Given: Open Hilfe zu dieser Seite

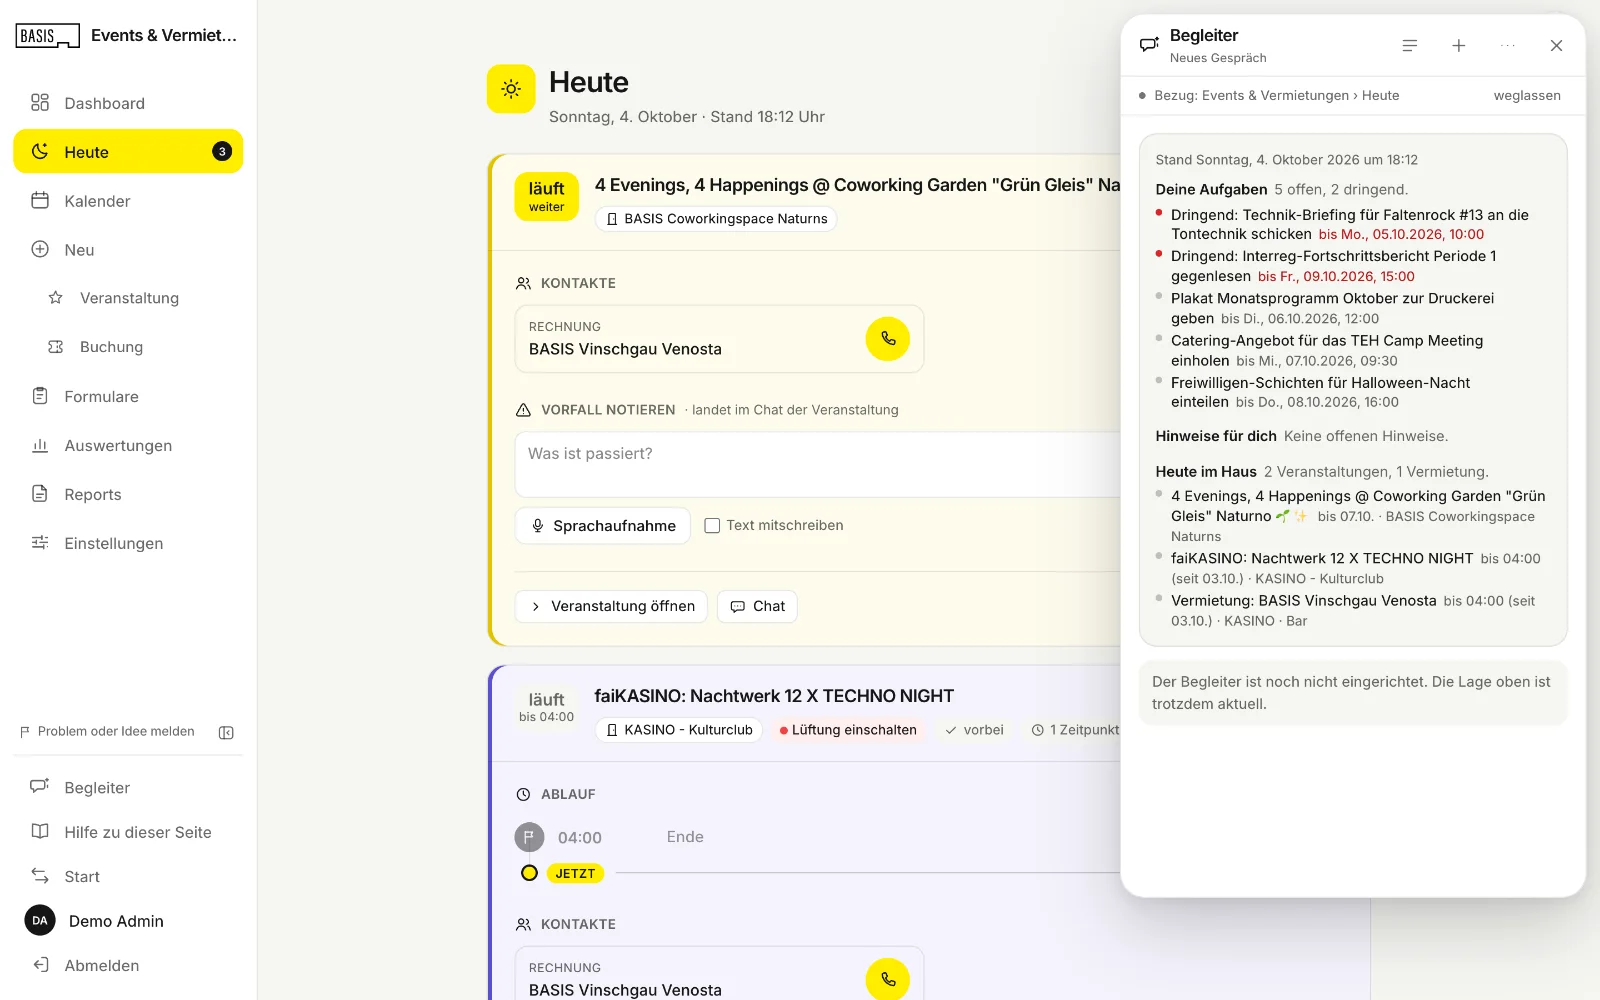Looking at the screenshot, I should pos(128,832).
